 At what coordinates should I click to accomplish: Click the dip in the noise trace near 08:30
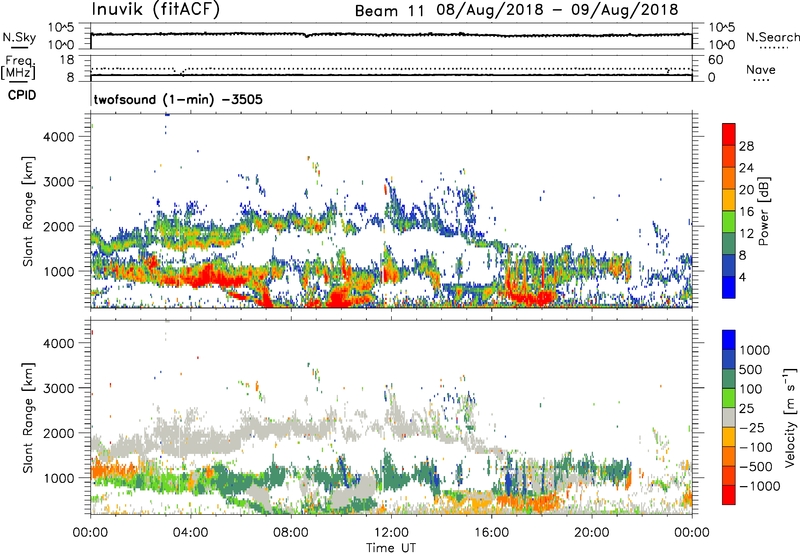(x=306, y=36)
